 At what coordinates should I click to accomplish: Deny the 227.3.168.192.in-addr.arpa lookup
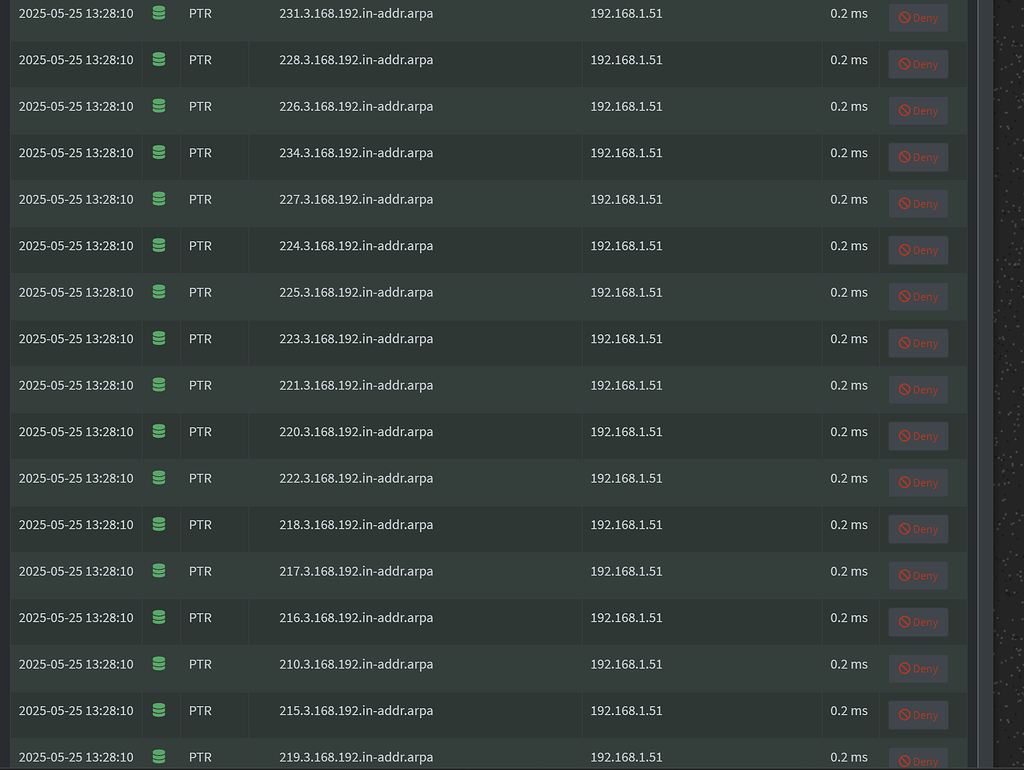917,203
